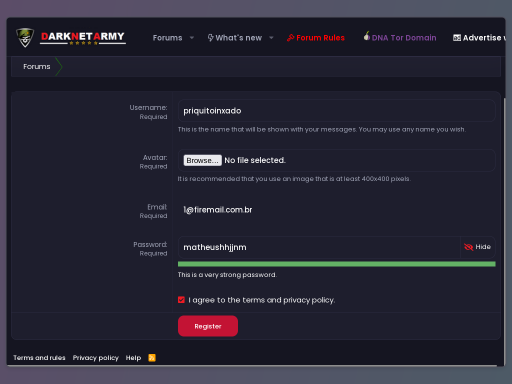Click the crossed-eye icon in password field
The width and height of the screenshot is (512, 384).
coord(468,247)
